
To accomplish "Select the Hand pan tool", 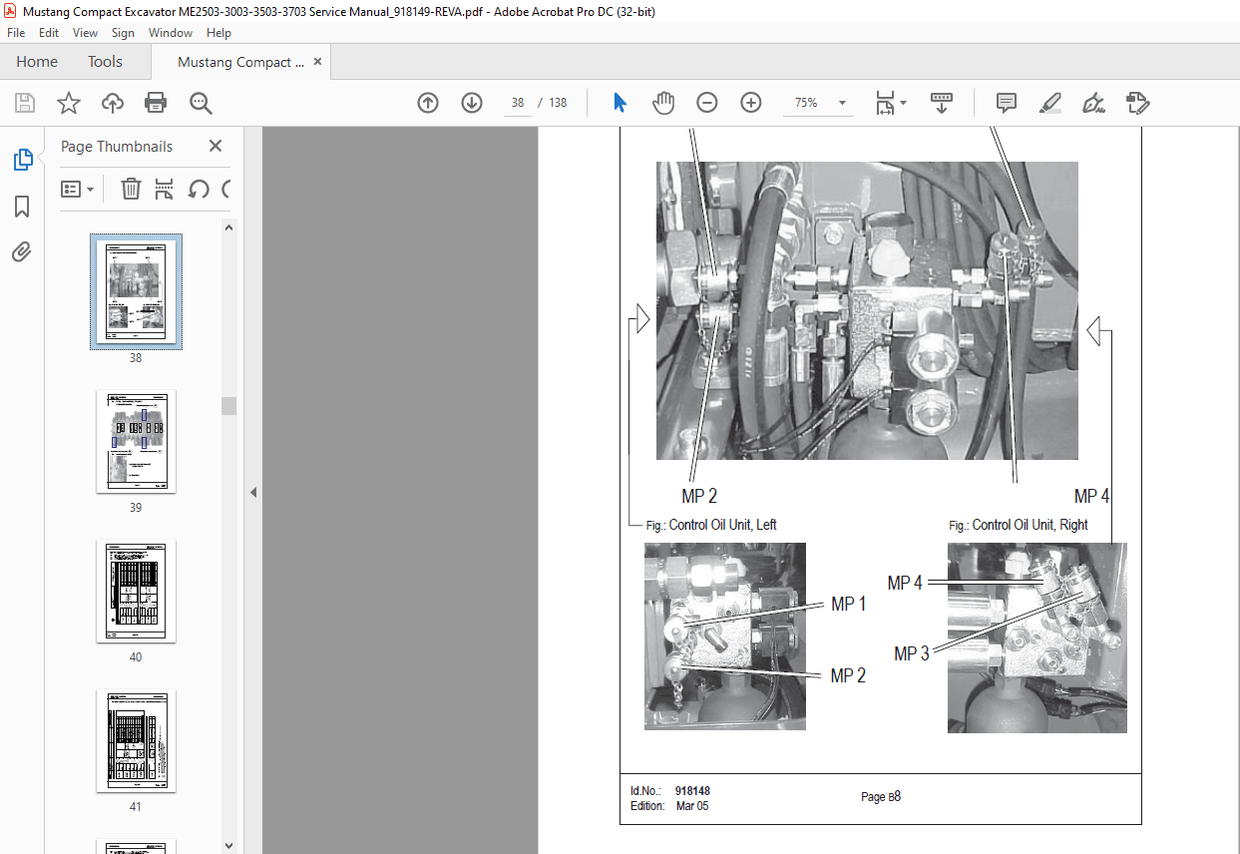I will [x=663, y=103].
